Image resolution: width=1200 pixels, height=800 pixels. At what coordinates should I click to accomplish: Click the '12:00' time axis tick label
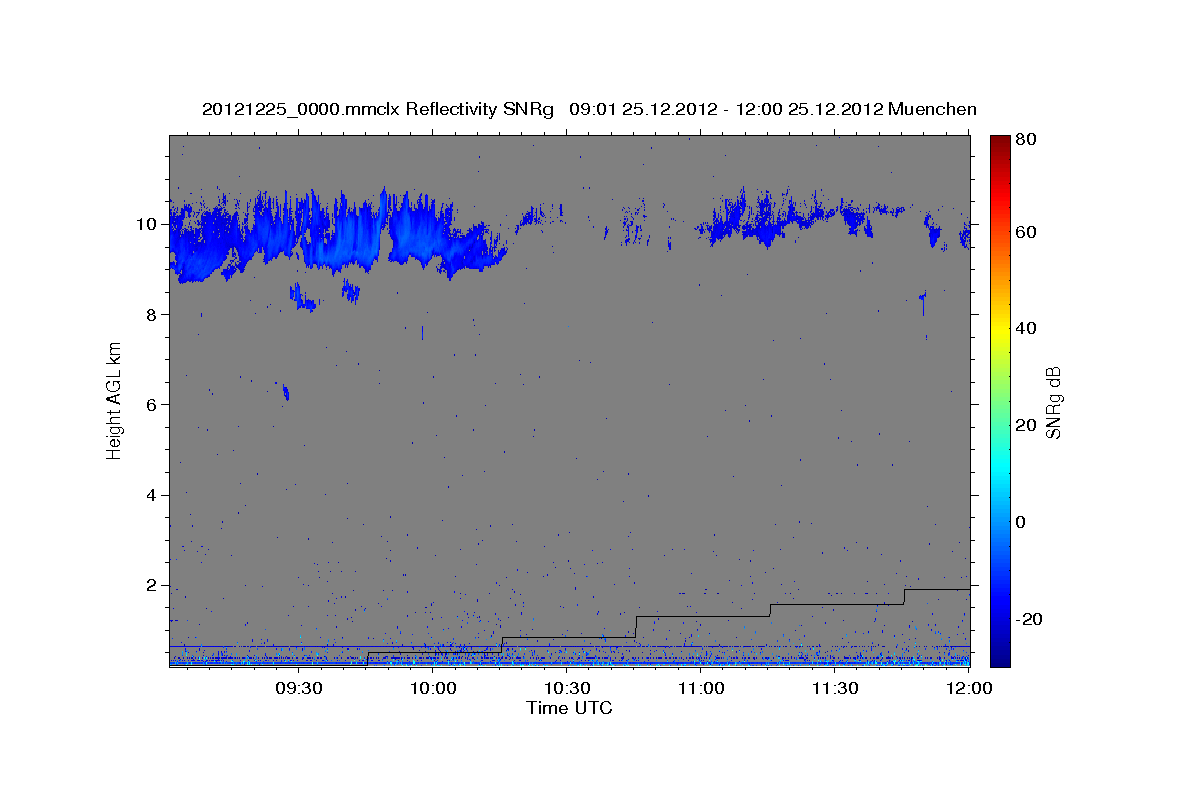968,688
